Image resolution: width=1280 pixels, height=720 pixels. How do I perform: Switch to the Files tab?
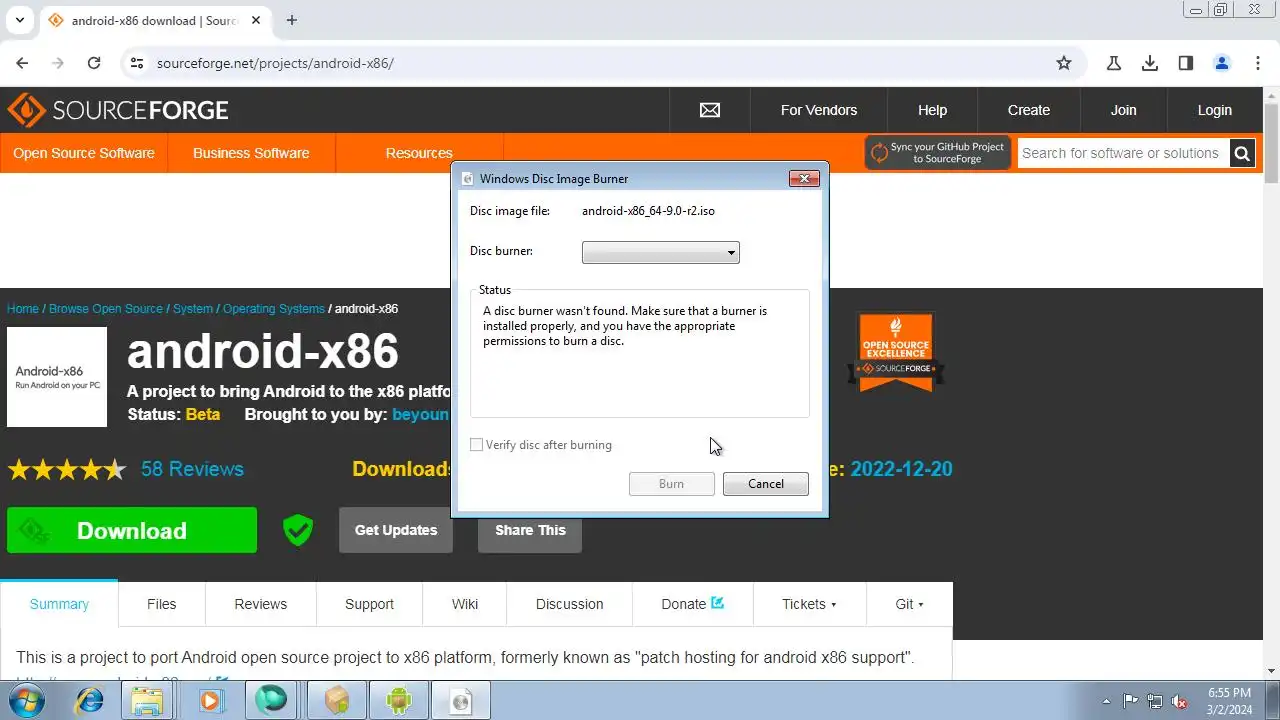161,604
